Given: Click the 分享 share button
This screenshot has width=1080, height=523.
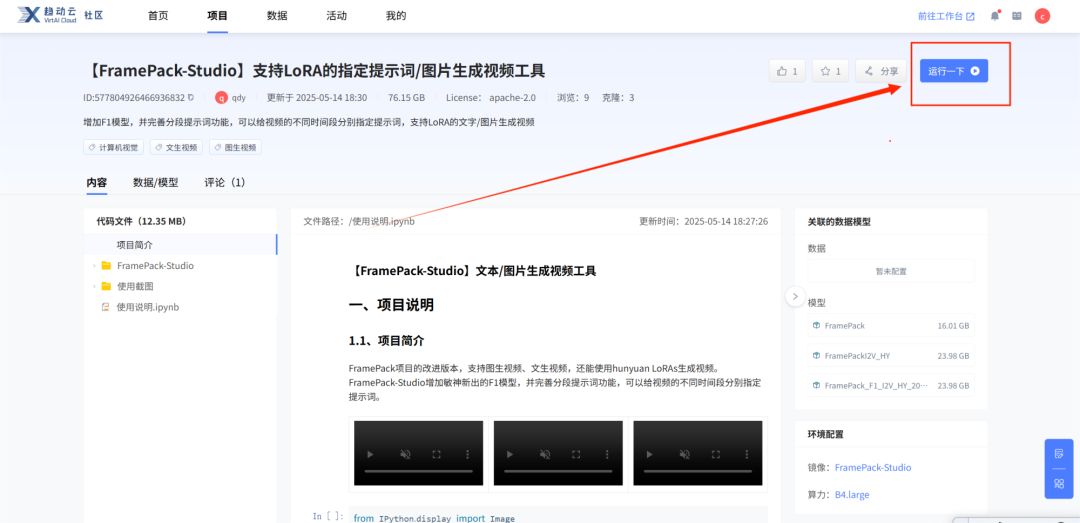Looking at the screenshot, I should point(881,71).
